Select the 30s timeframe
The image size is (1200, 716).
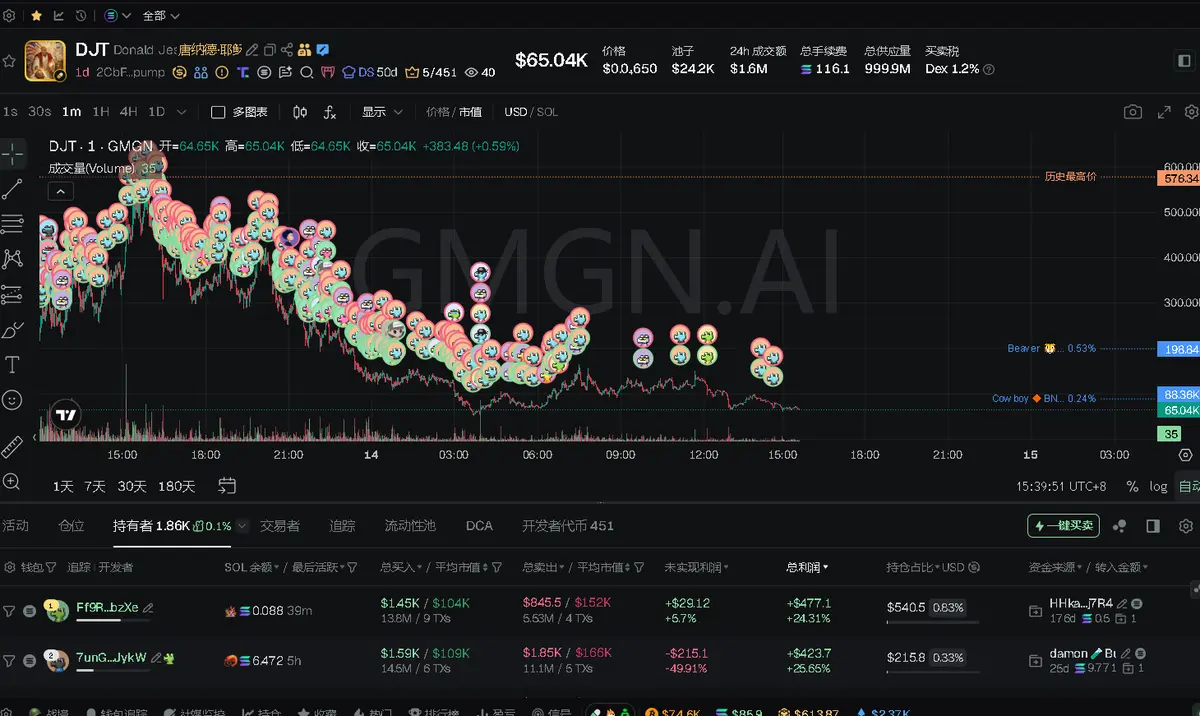click(40, 112)
